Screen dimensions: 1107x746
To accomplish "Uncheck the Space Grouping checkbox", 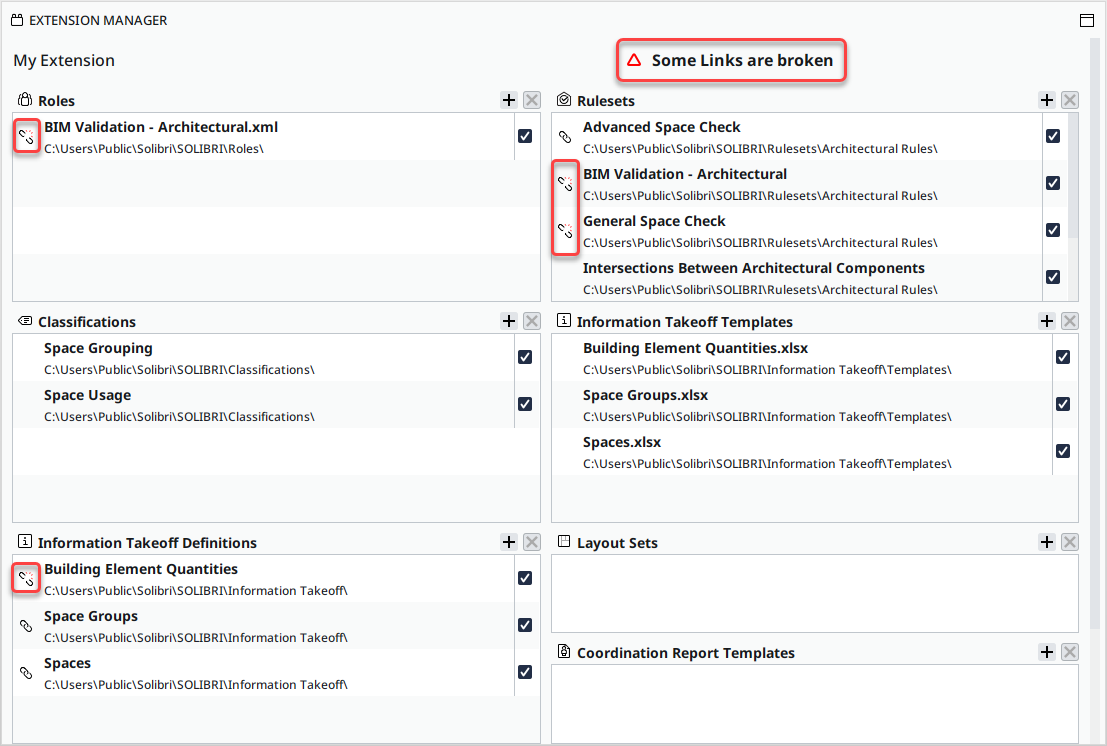I will (x=525, y=357).
